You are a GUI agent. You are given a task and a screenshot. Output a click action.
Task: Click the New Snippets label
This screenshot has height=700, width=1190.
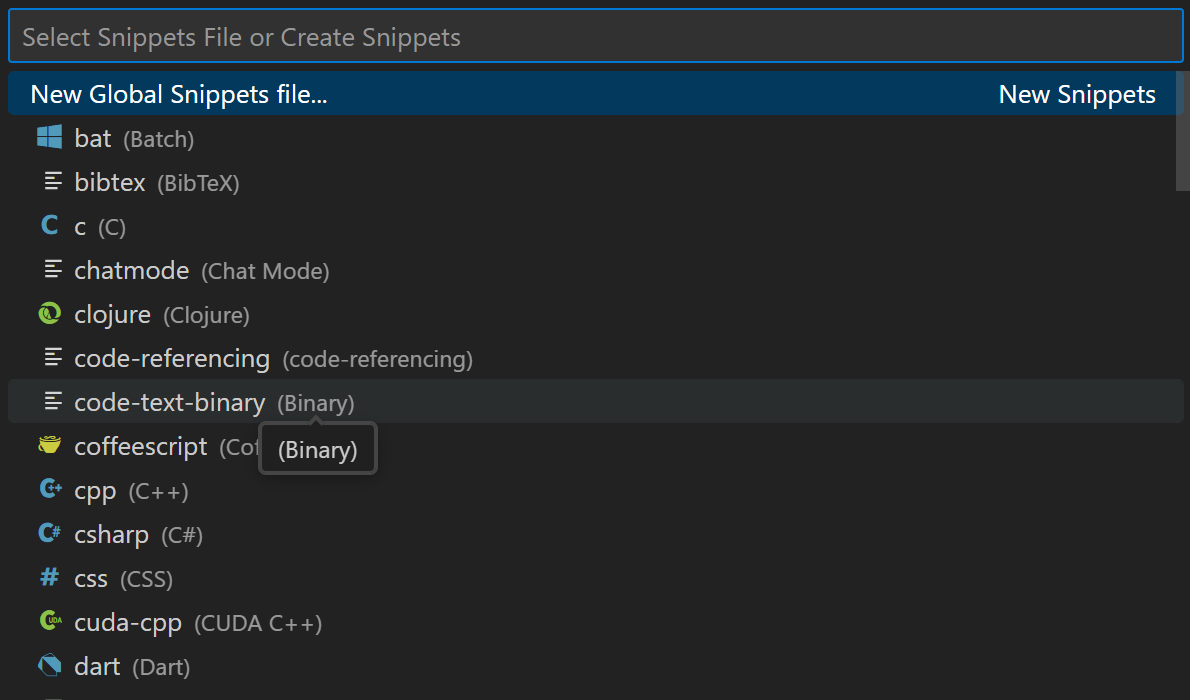(x=1077, y=94)
